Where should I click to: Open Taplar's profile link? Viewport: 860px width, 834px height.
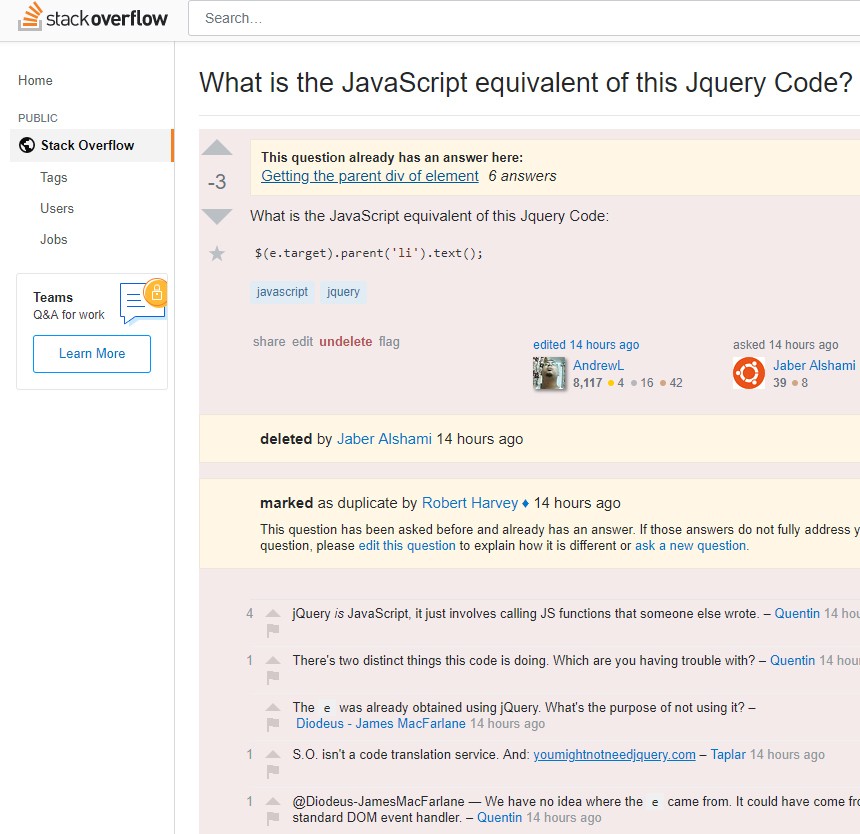(x=728, y=755)
